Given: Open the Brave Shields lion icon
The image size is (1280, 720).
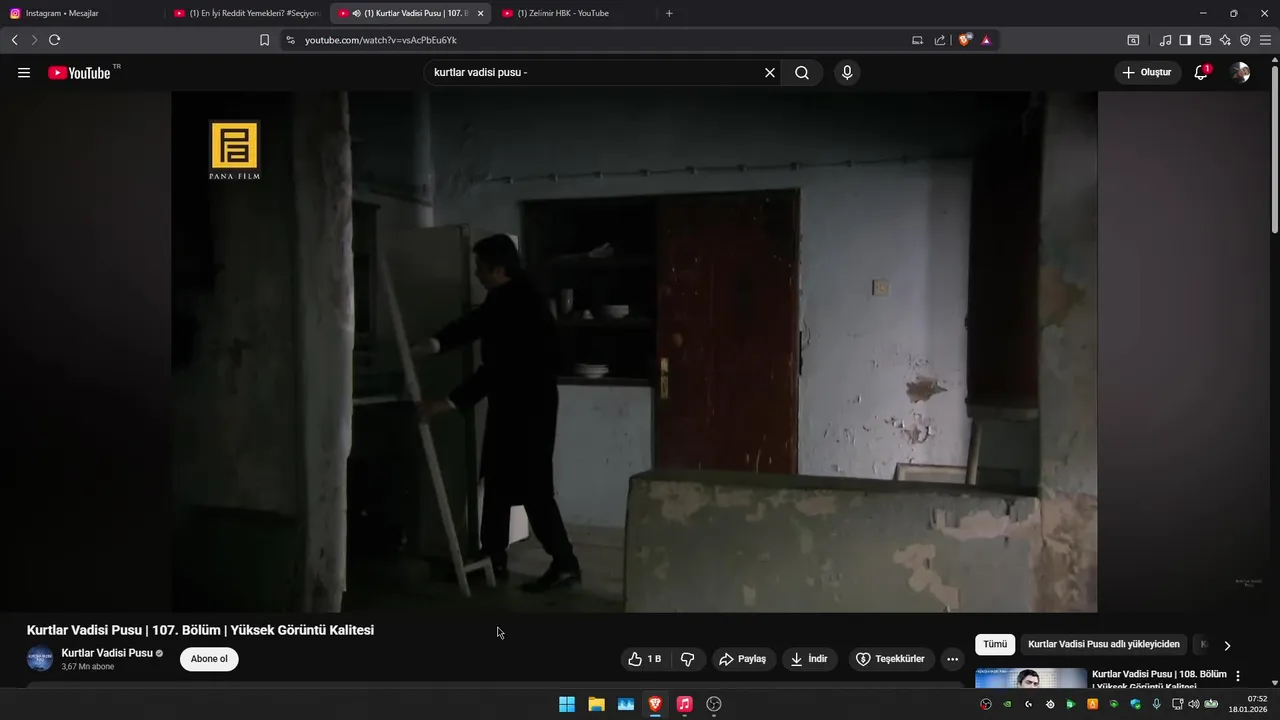Looking at the screenshot, I should pyautogui.click(x=964, y=40).
